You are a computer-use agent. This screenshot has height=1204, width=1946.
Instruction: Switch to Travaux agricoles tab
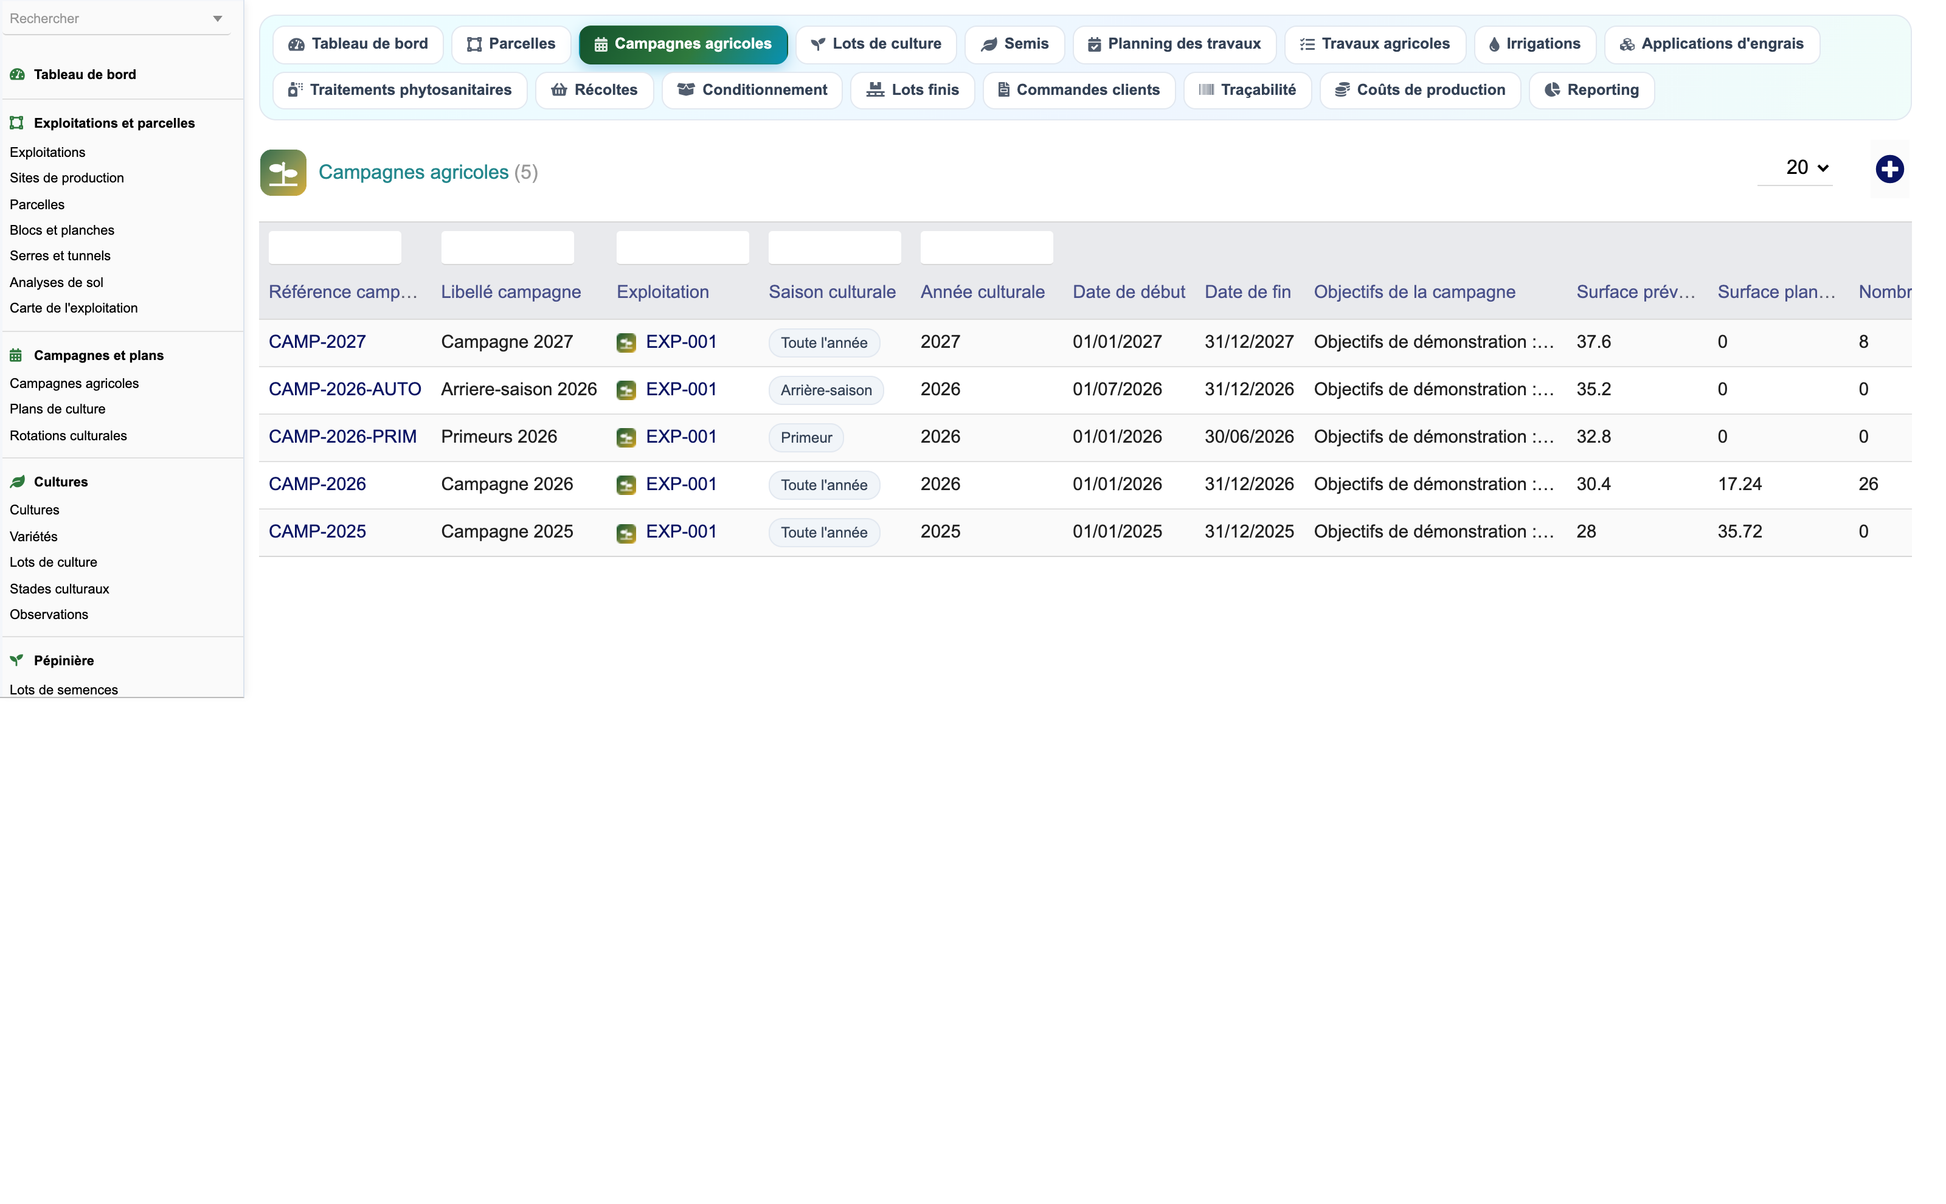pos(1375,44)
